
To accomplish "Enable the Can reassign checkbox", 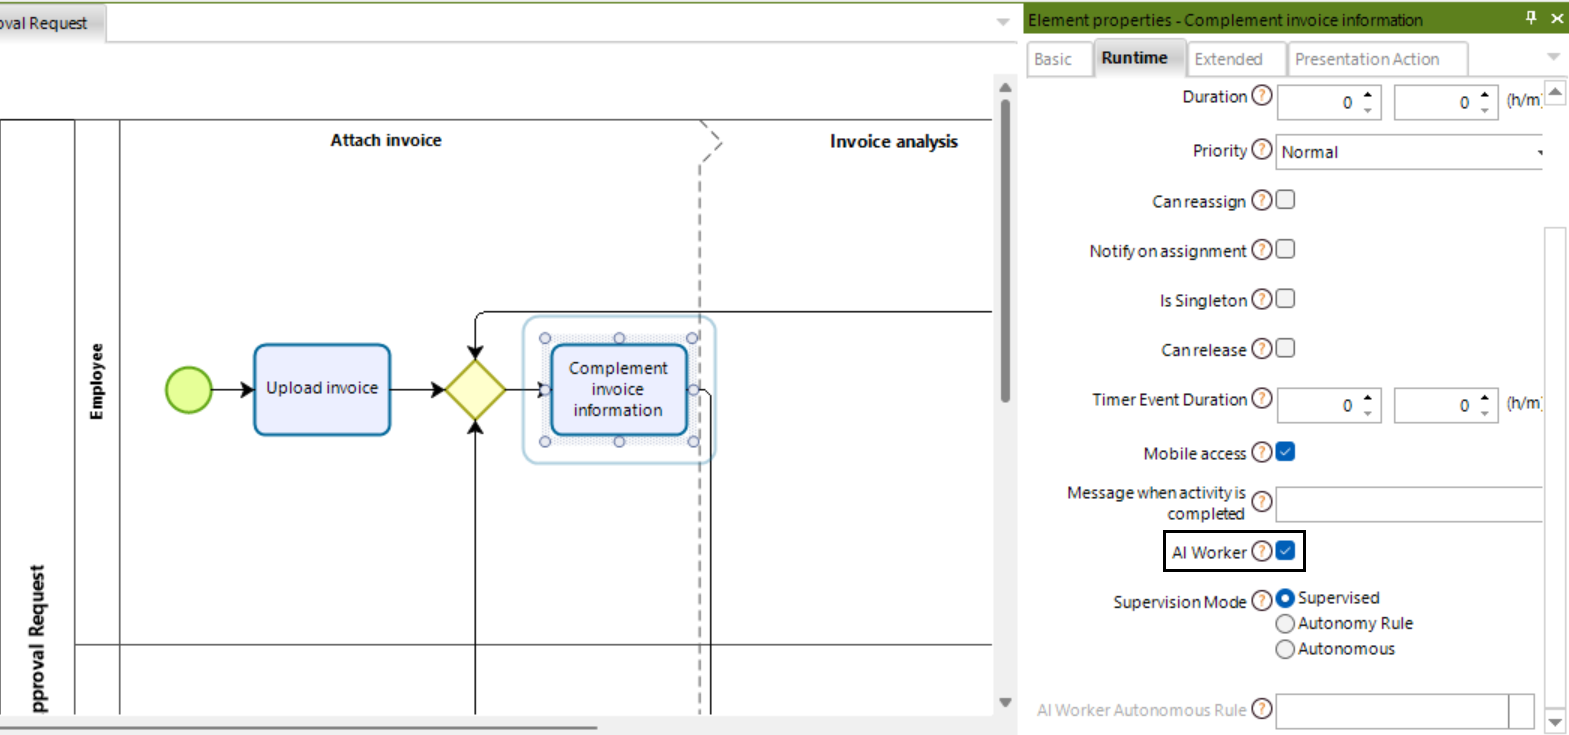I will (1286, 200).
